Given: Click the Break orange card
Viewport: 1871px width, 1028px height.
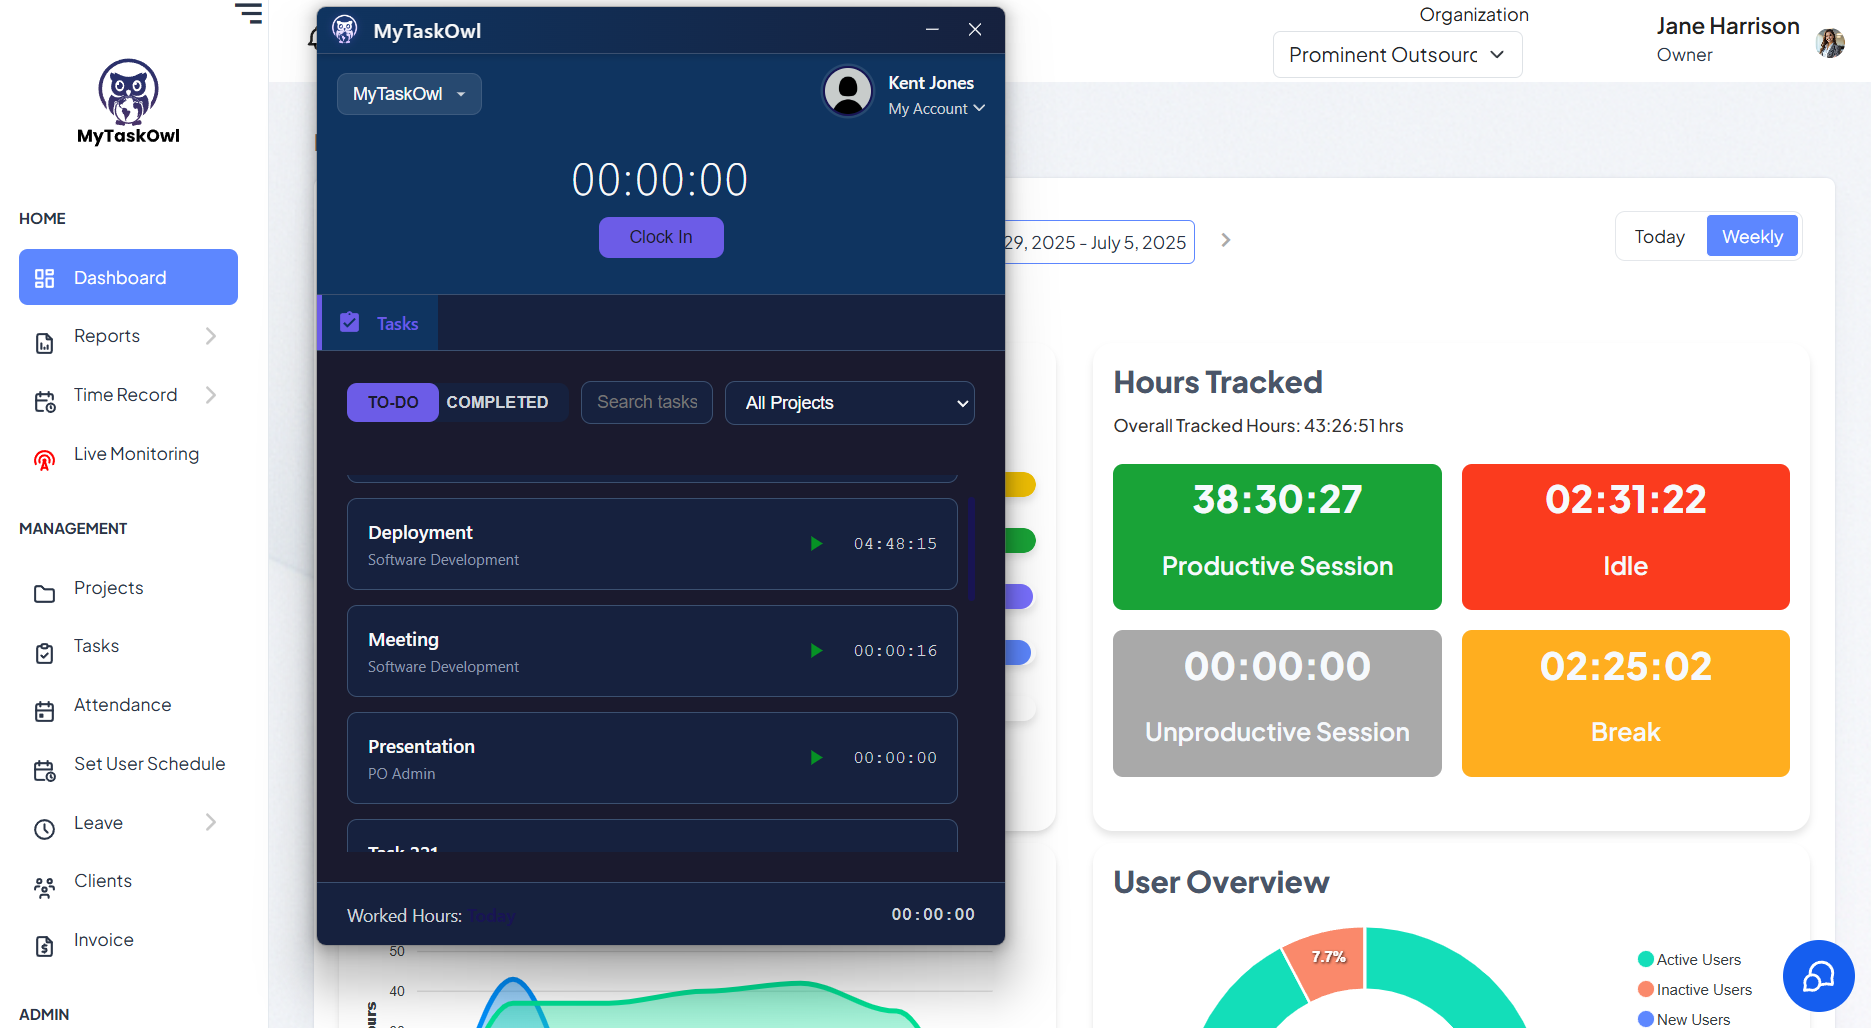Looking at the screenshot, I should [1626, 703].
